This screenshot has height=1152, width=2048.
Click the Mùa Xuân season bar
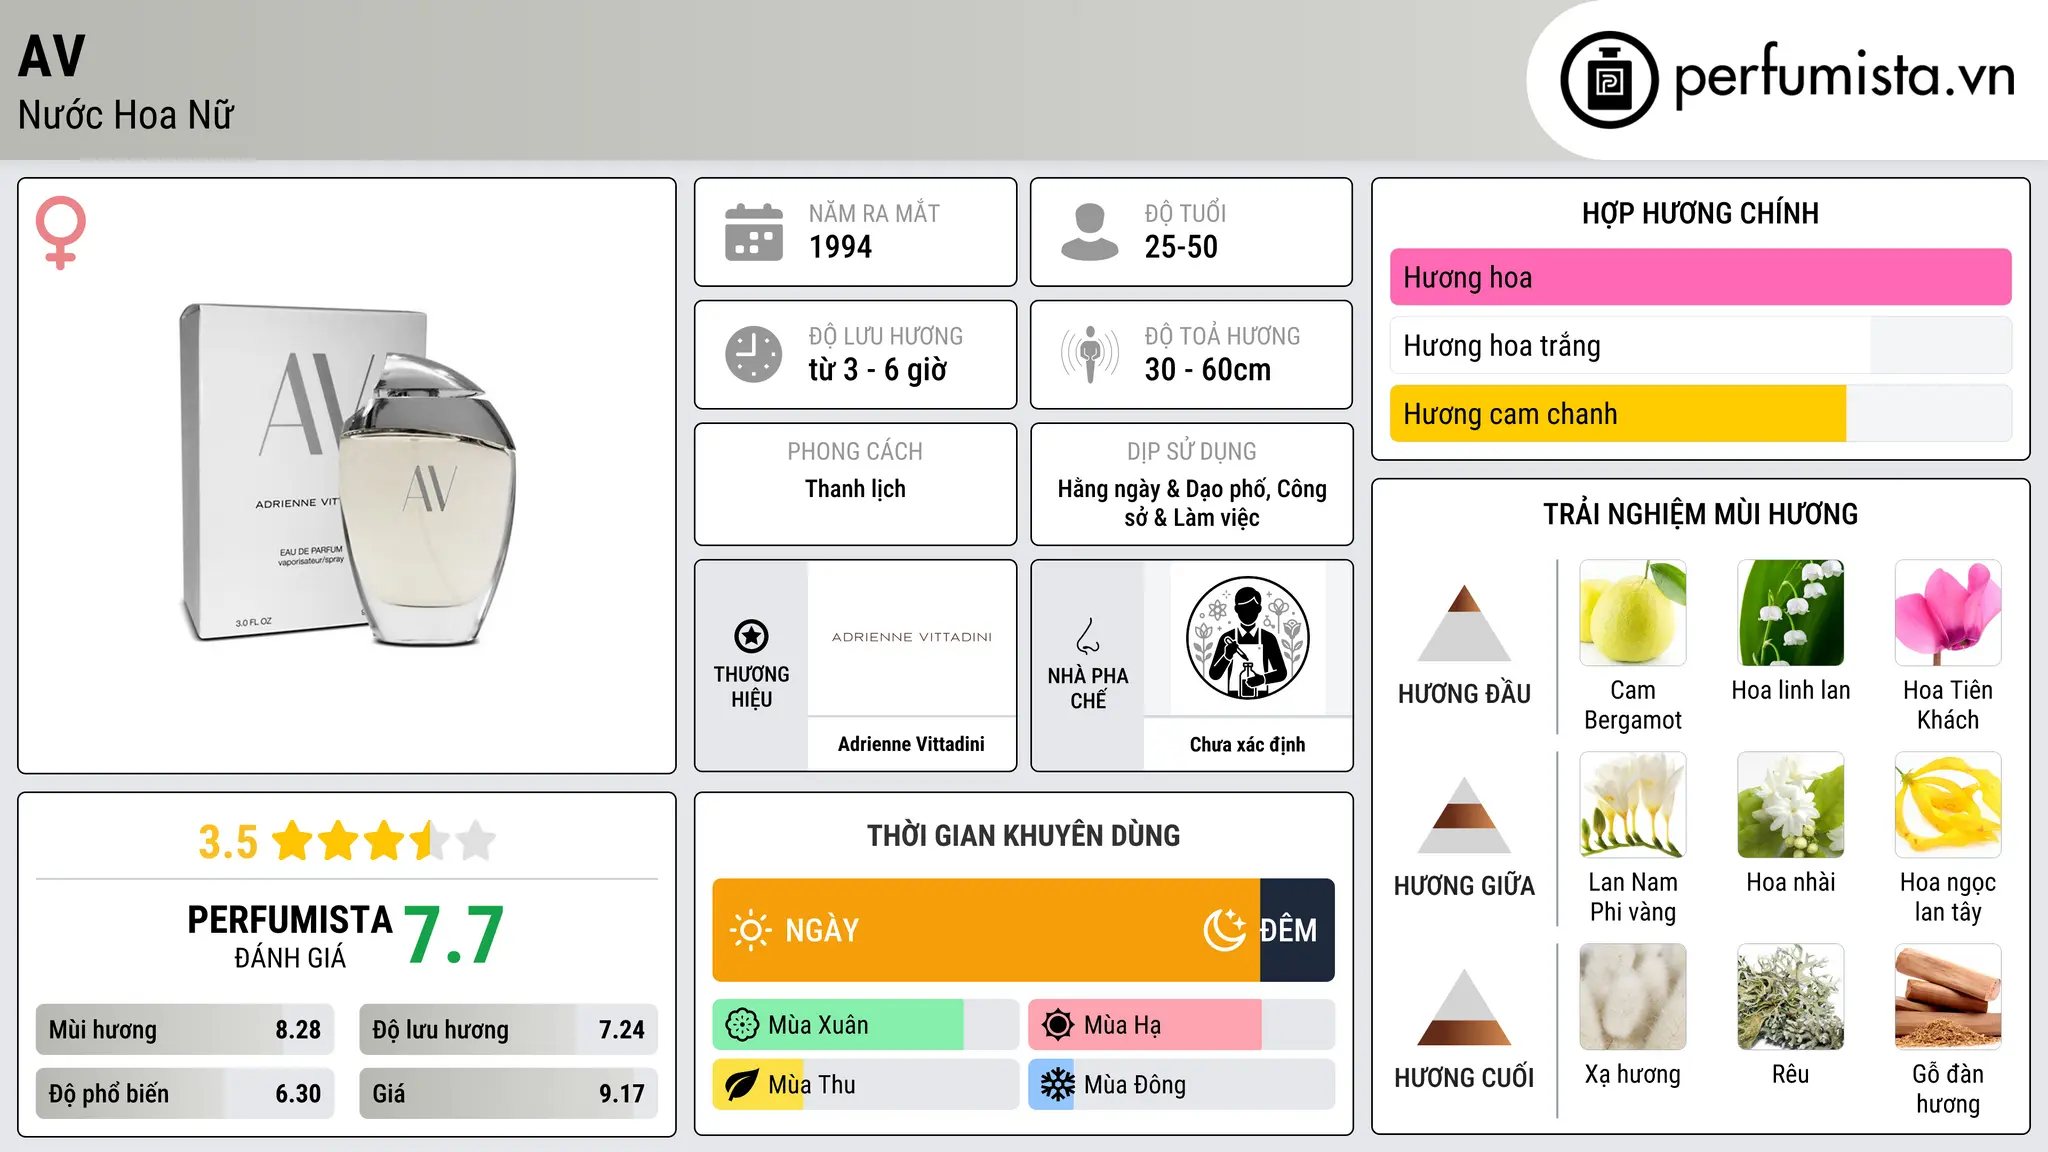pos(866,1025)
